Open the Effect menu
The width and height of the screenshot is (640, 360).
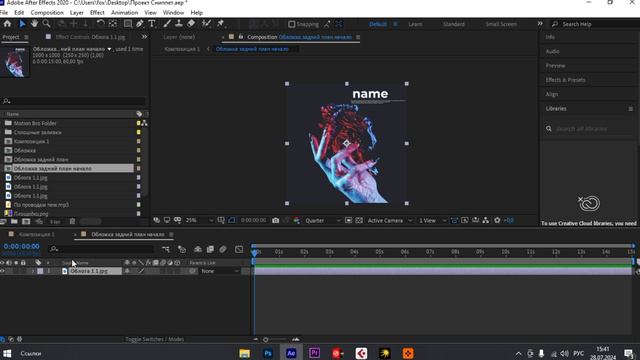pyautogui.click(x=97, y=13)
